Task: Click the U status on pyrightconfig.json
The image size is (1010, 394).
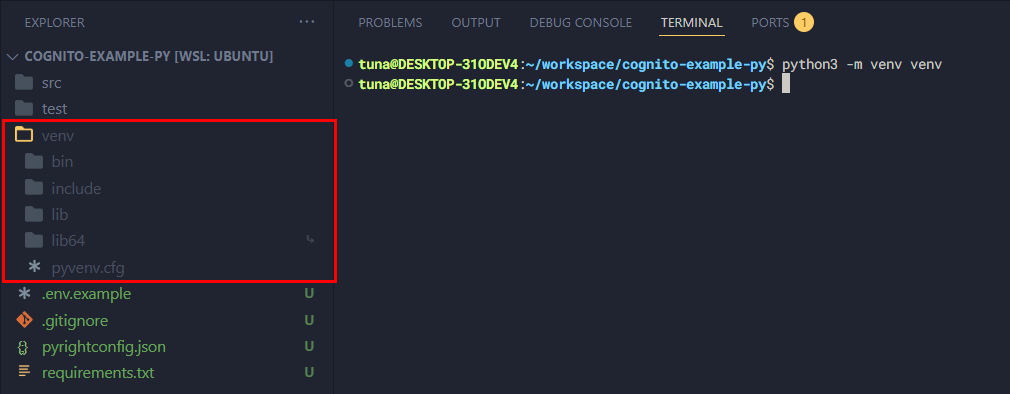Action: [x=309, y=347]
